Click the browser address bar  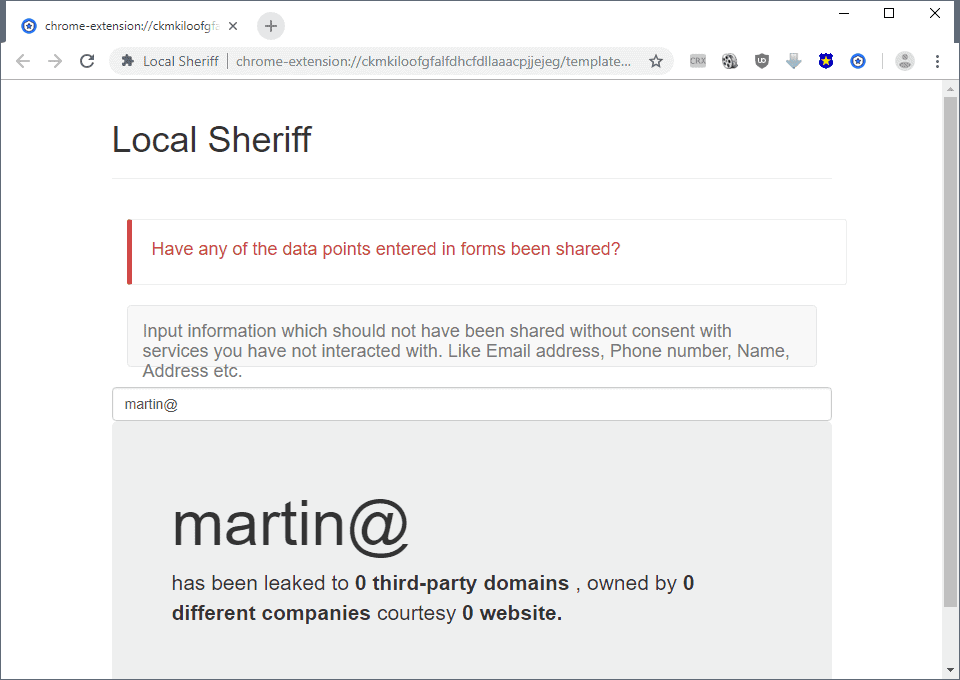tap(430, 61)
